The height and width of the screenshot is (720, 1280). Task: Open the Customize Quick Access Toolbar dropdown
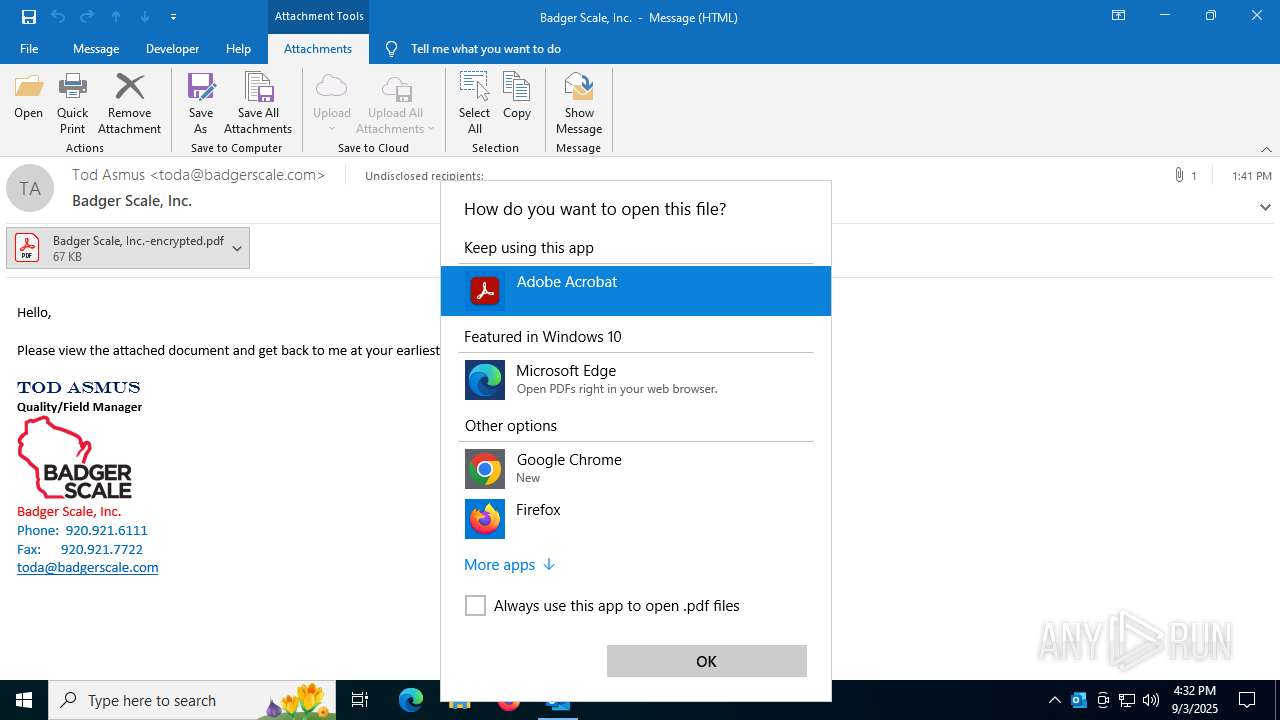pos(174,17)
